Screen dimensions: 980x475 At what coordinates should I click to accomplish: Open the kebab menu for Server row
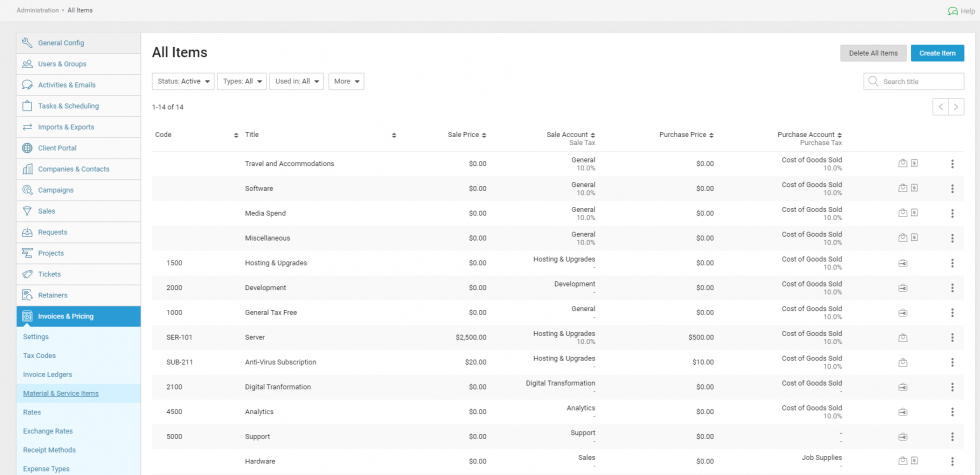point(952,337)
